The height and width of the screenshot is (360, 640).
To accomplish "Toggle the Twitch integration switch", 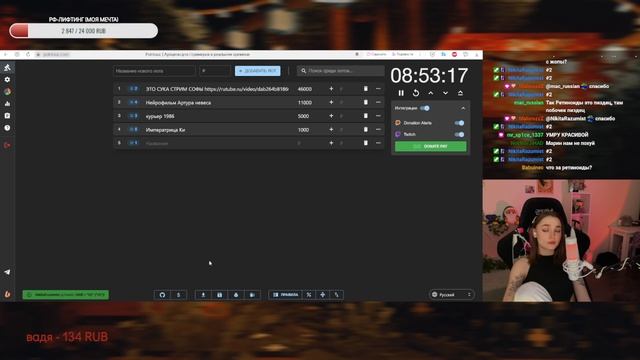I will point(459,134).
